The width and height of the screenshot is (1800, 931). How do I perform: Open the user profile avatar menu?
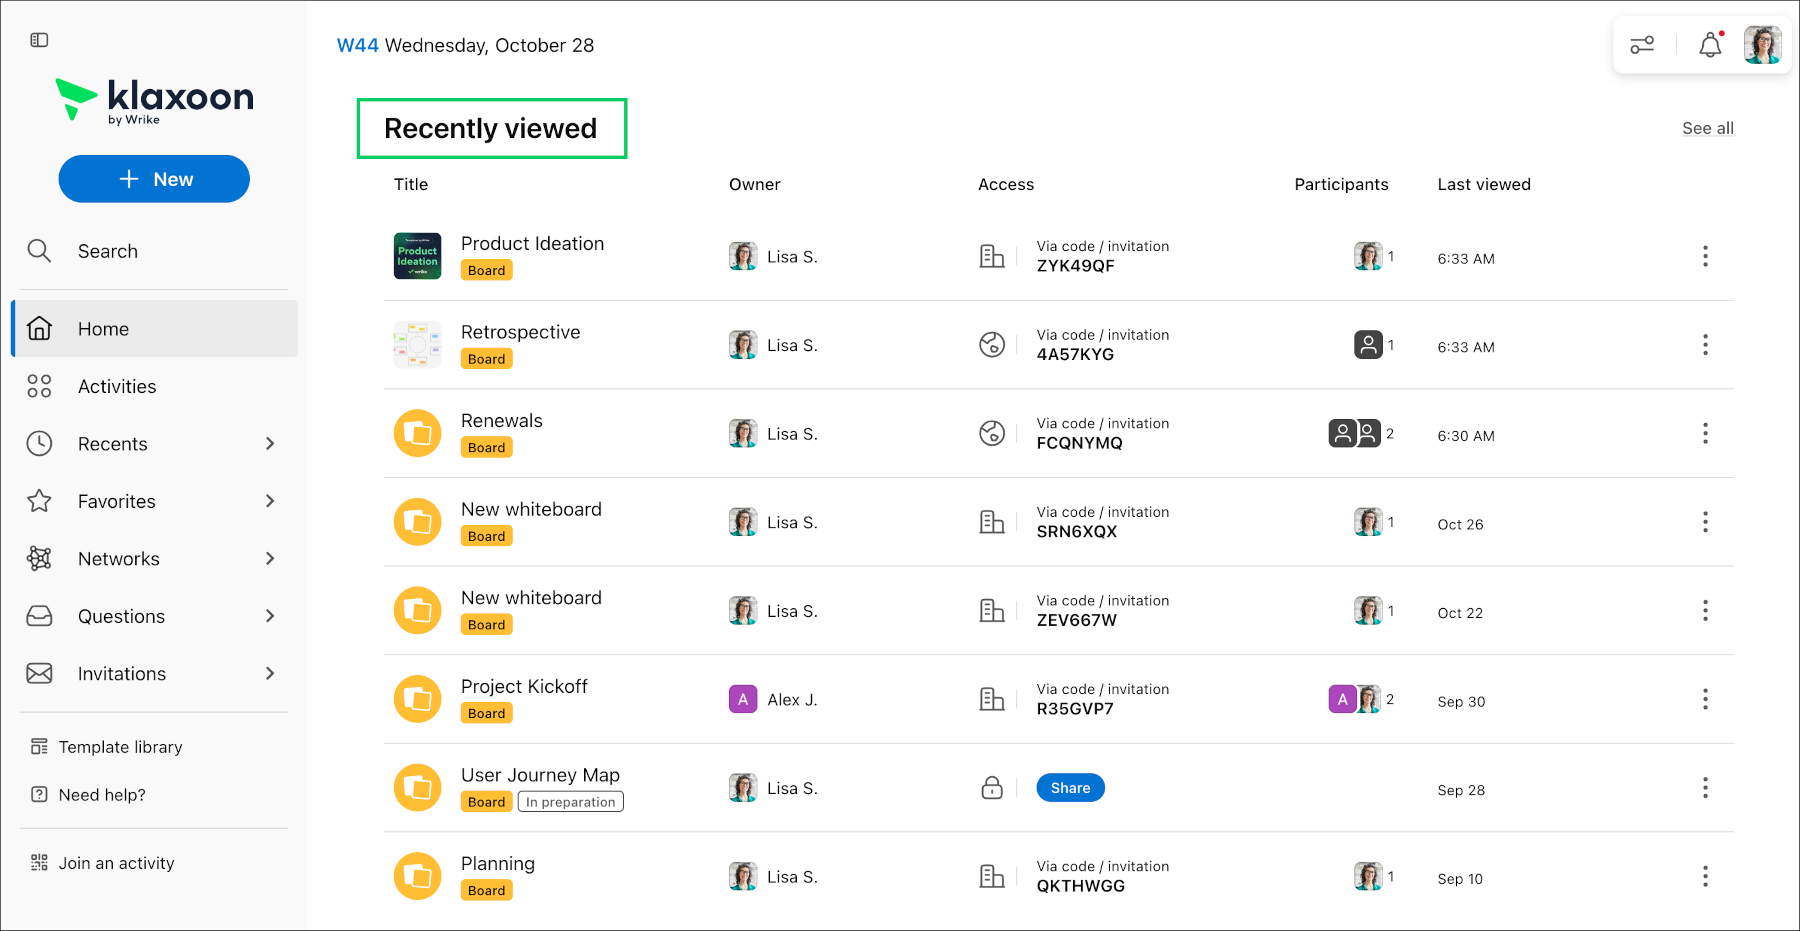(1762, 45)
